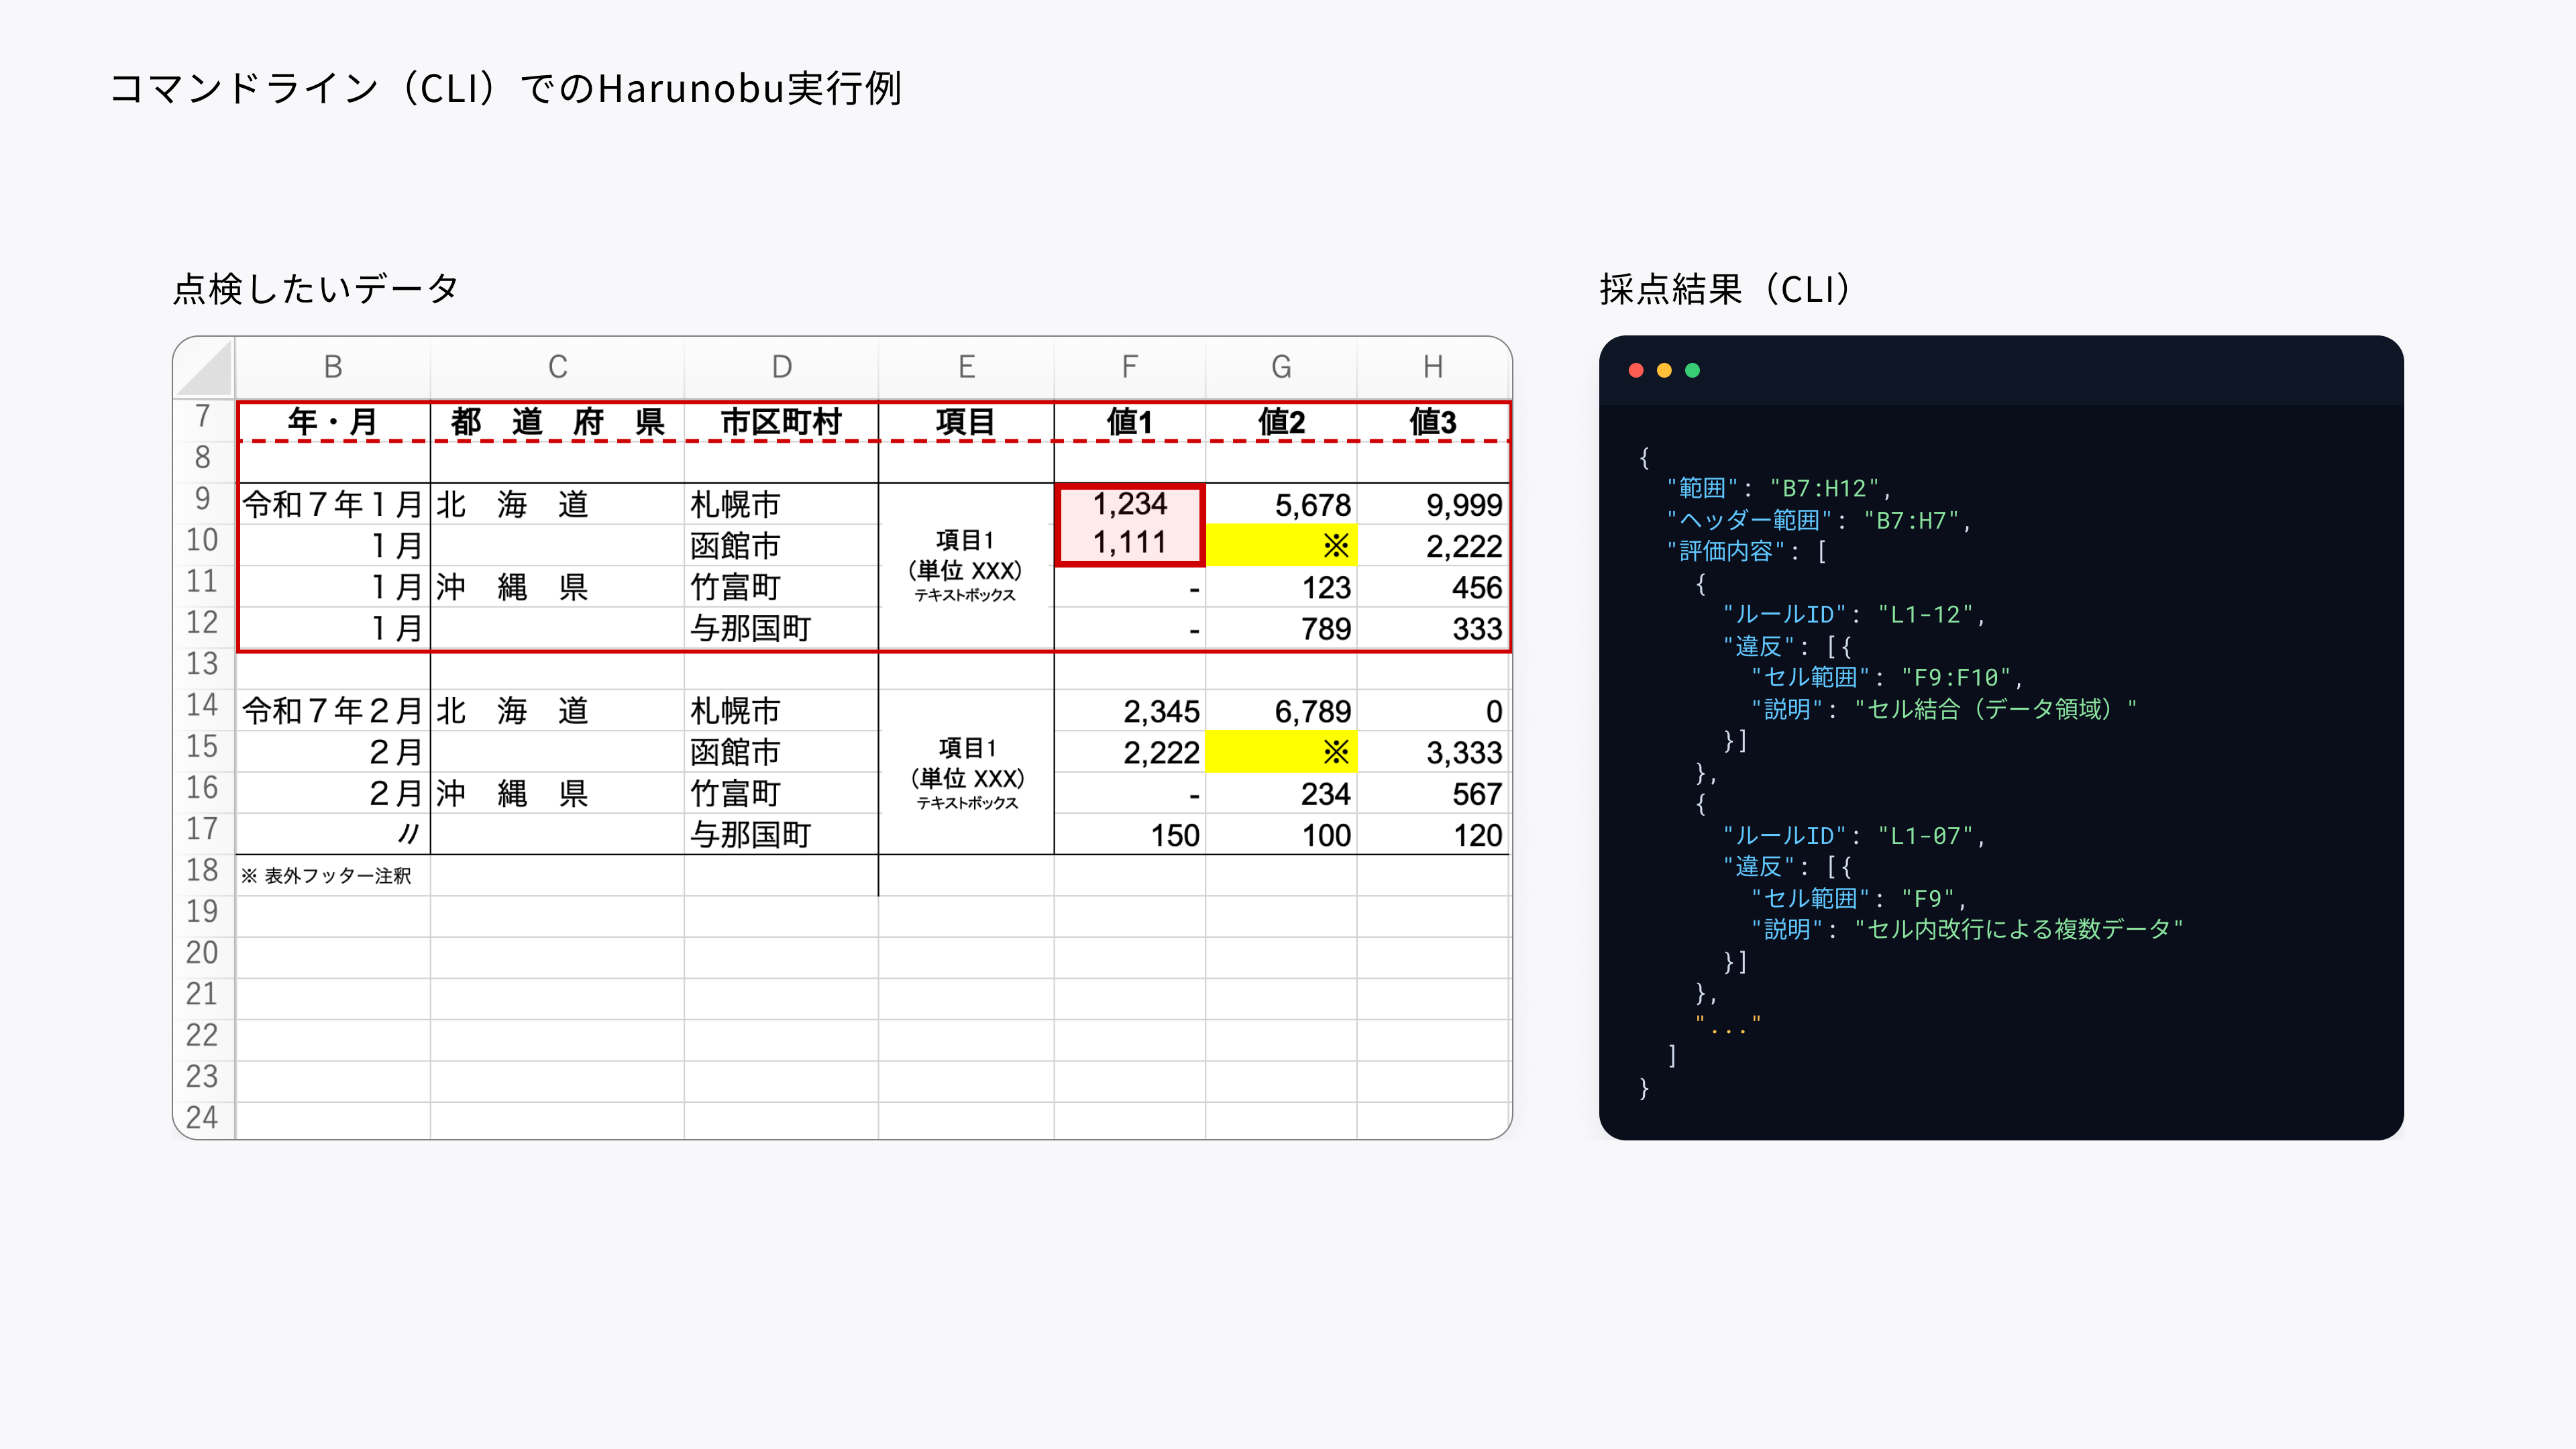Click cell with value 3,333

pos(1433,752)
